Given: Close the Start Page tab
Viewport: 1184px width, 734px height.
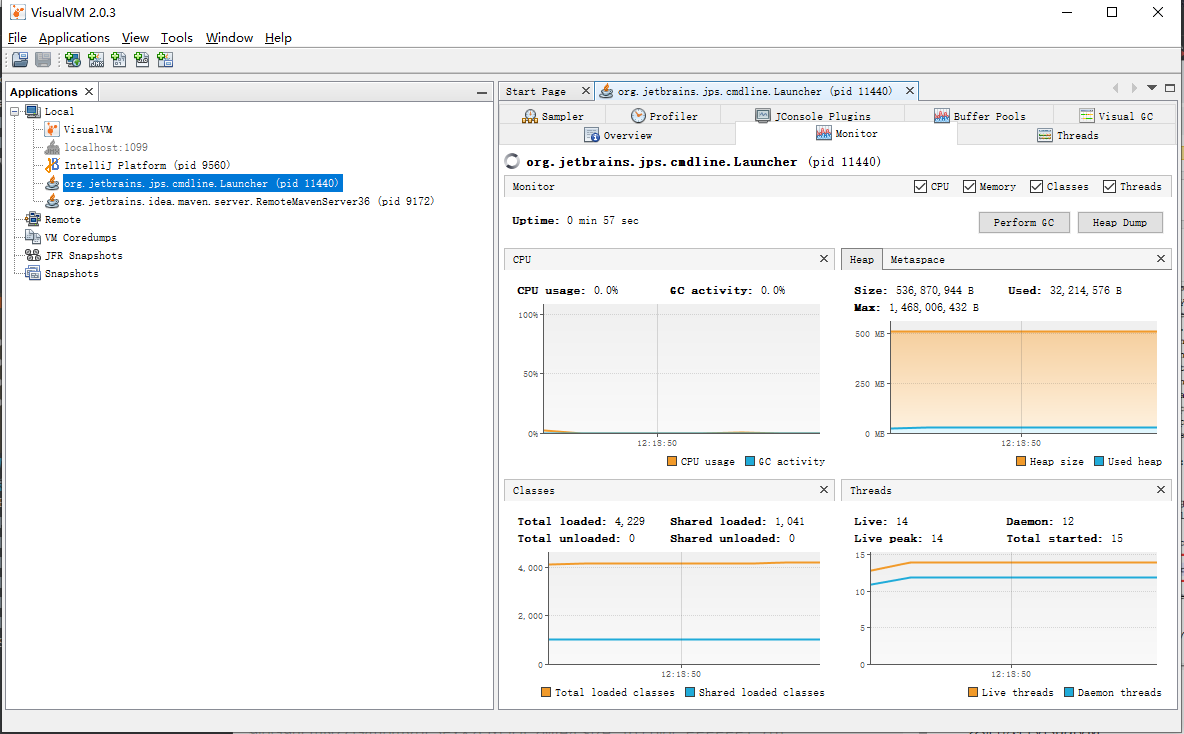Looking at the screenshot, I should tap(585, 91).
